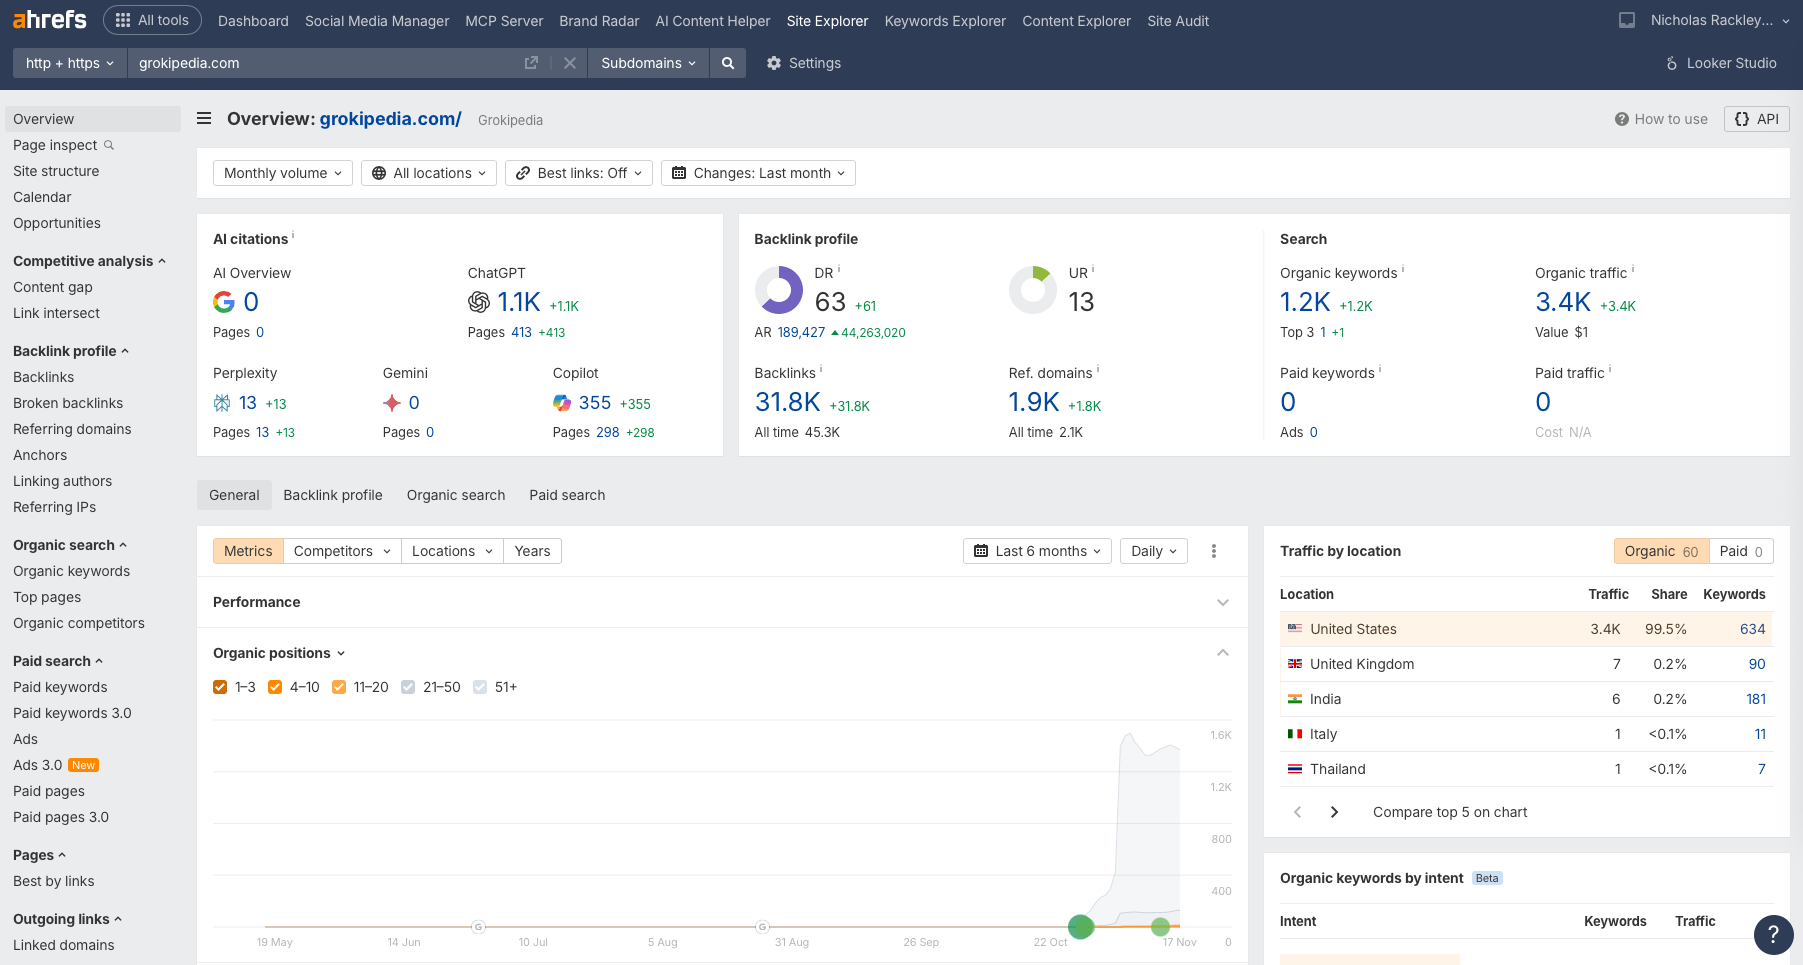The width and height of the screenshot is (1803, 965).
Task: Open the Monthly volume dropdown
Action: click(x=281, y=172)
